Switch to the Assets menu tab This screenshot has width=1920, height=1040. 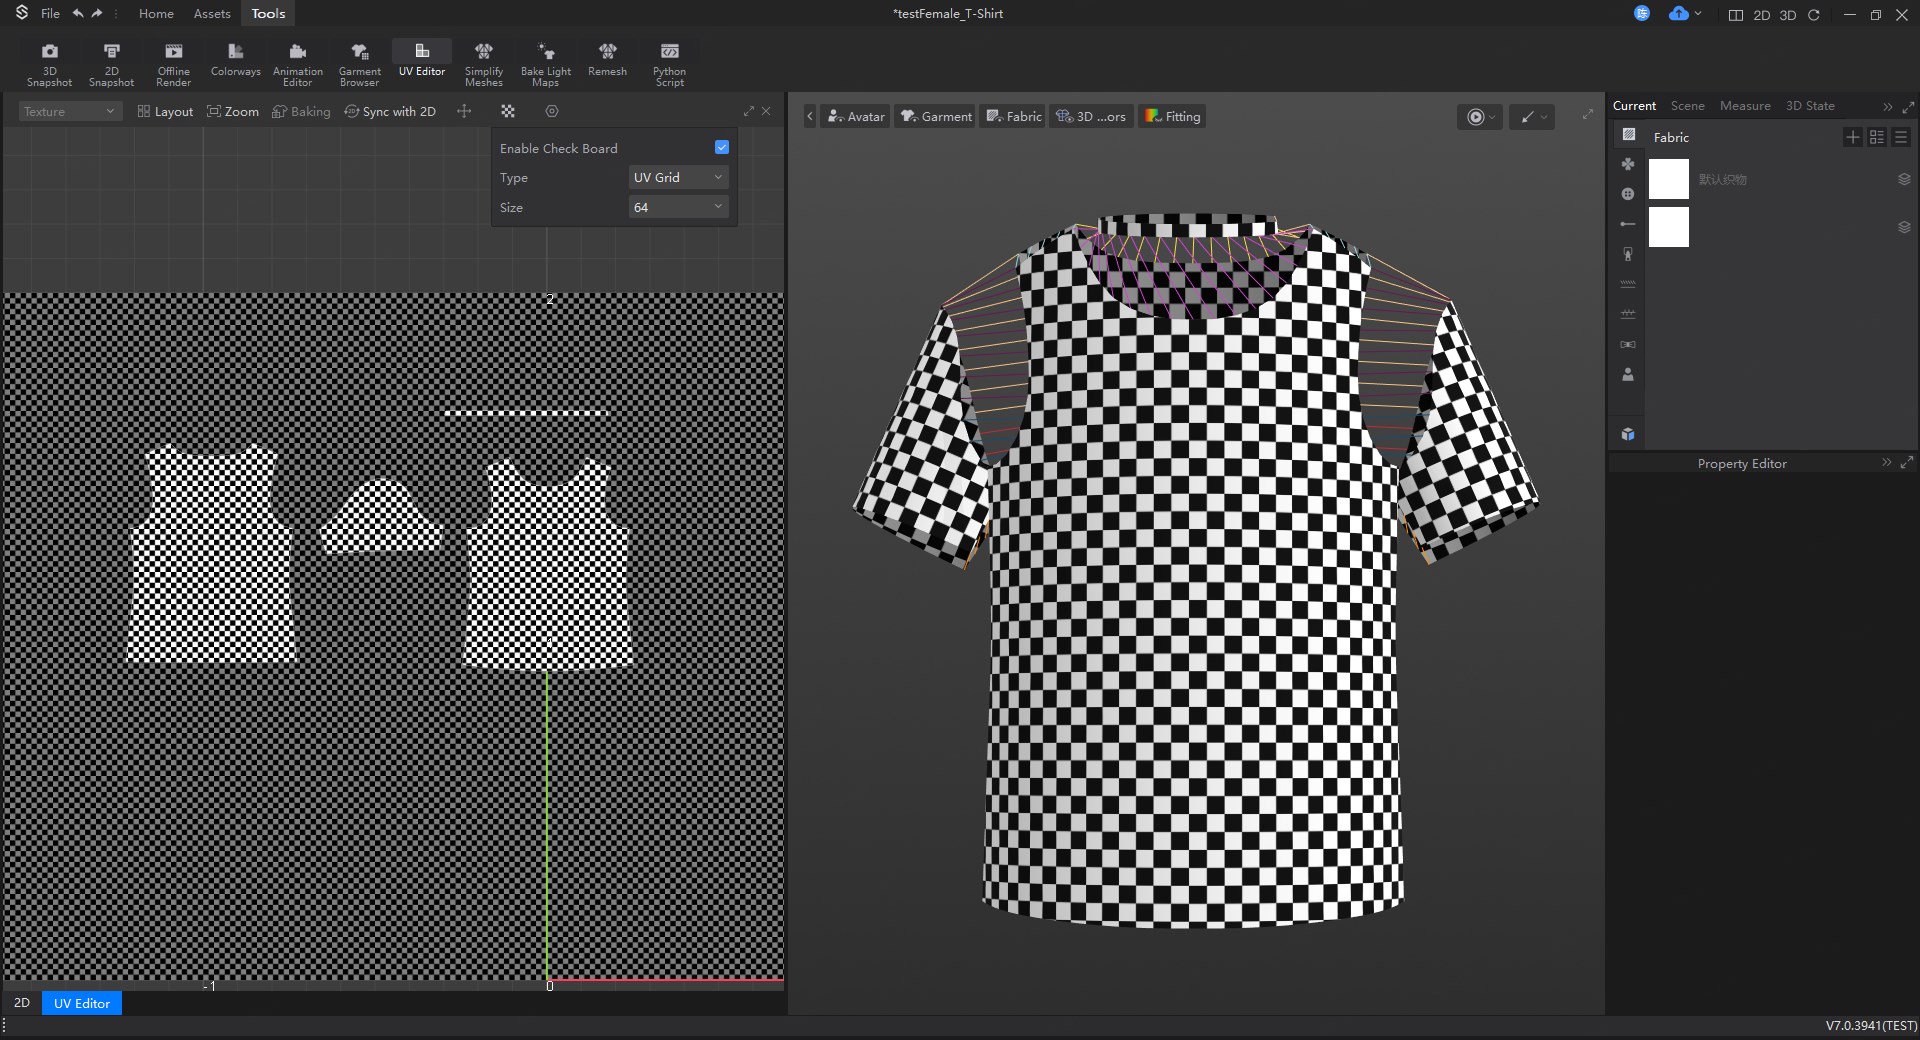tap(212, 13)
